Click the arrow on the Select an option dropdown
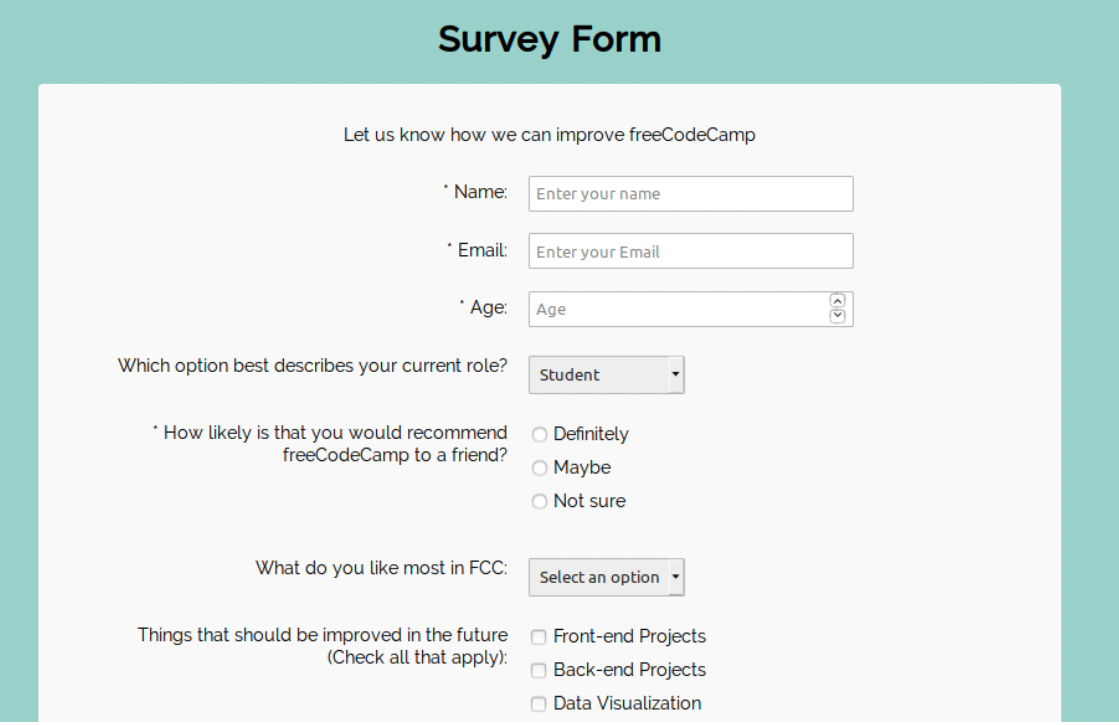Viewport: 1119px width, 725px height. 677,577
